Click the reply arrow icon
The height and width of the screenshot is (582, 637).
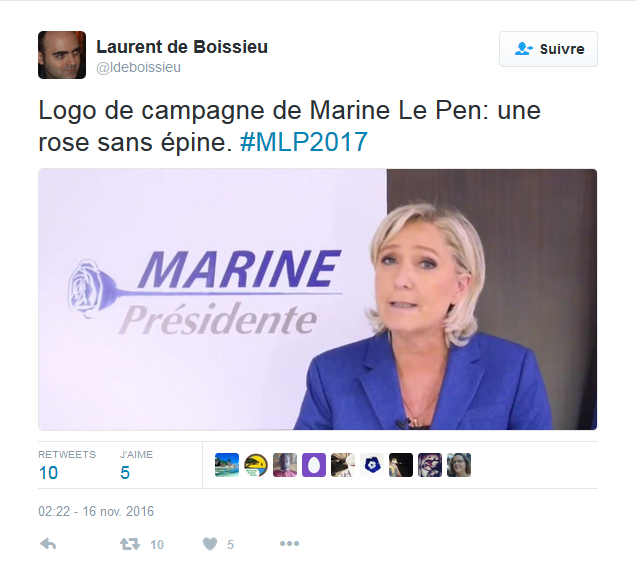(x=48, y=544)
